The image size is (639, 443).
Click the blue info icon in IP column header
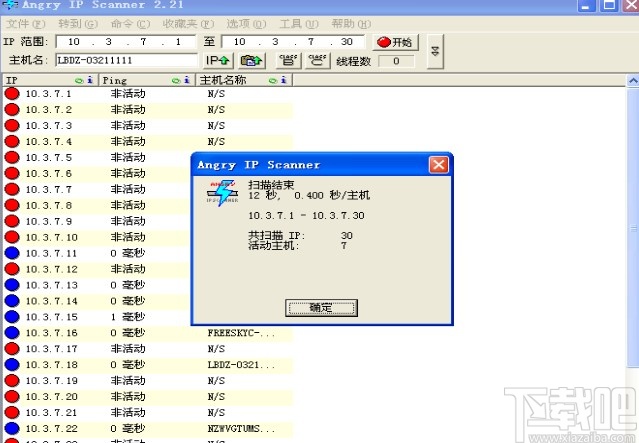coord(90,80)
